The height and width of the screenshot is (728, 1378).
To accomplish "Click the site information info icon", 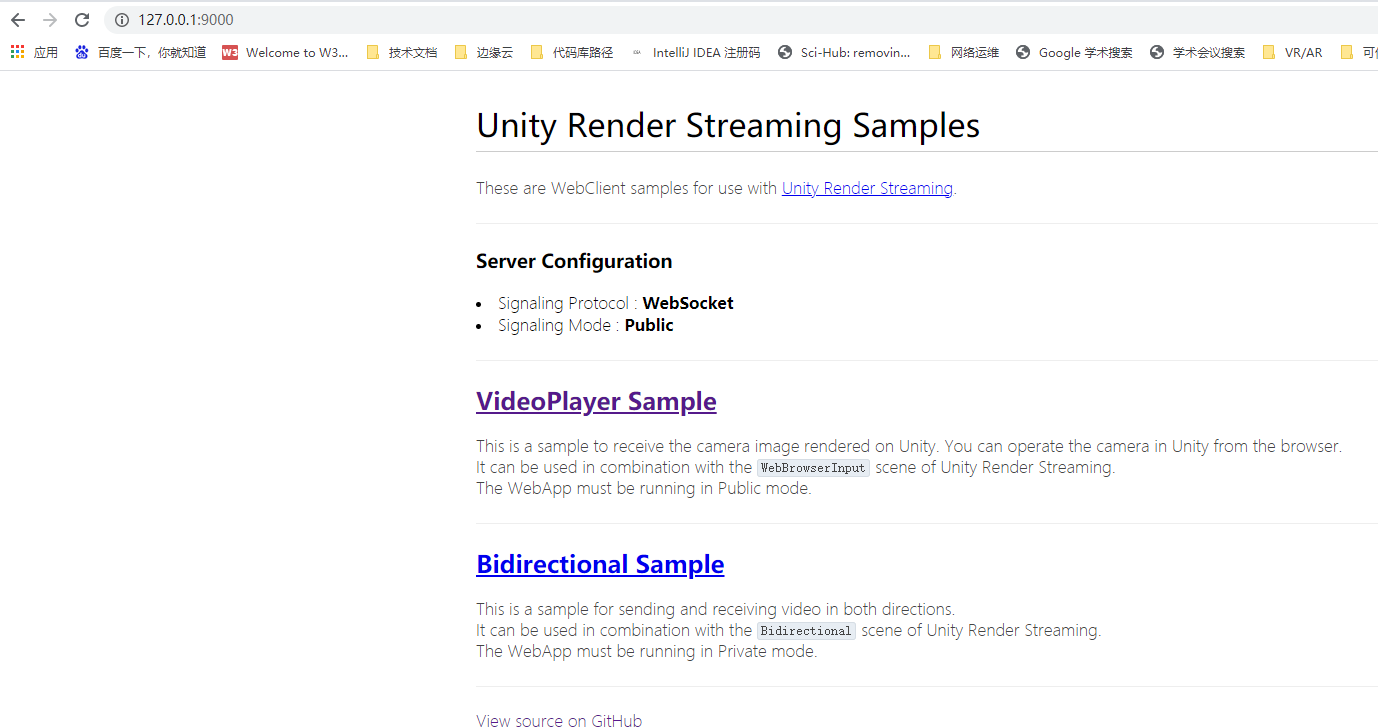I will pos(121,19).
